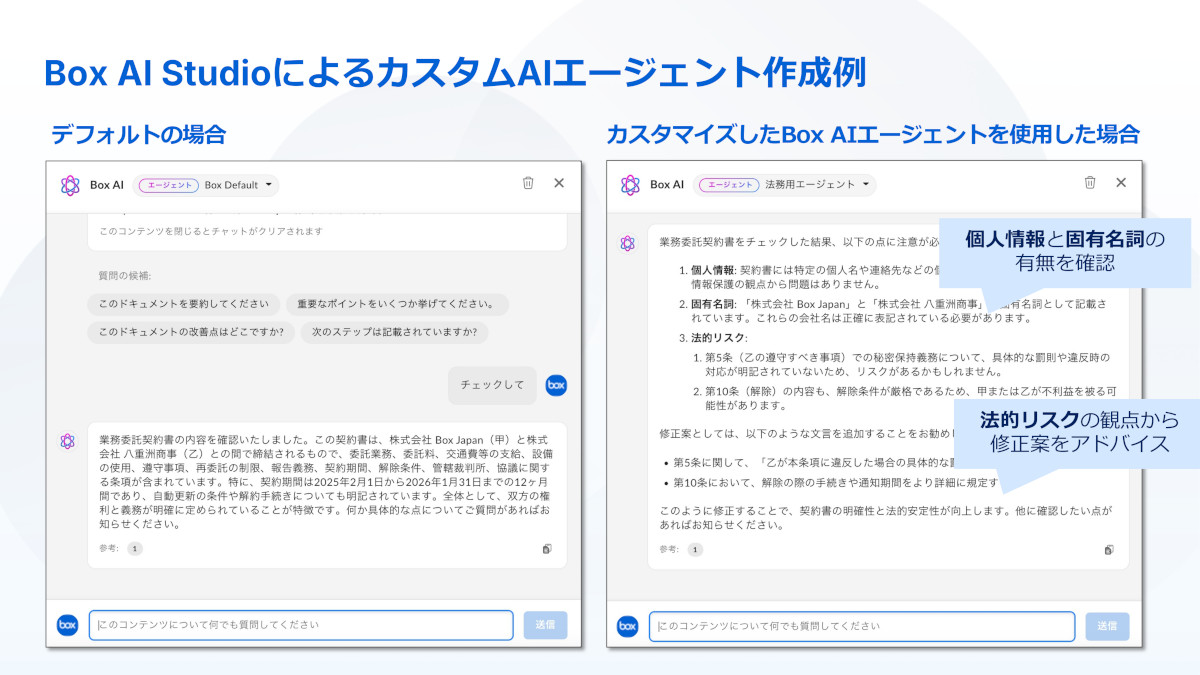Focus the question input field in right panel
The width and height of the screenshot is (1200, 675).
pos(862,626)
